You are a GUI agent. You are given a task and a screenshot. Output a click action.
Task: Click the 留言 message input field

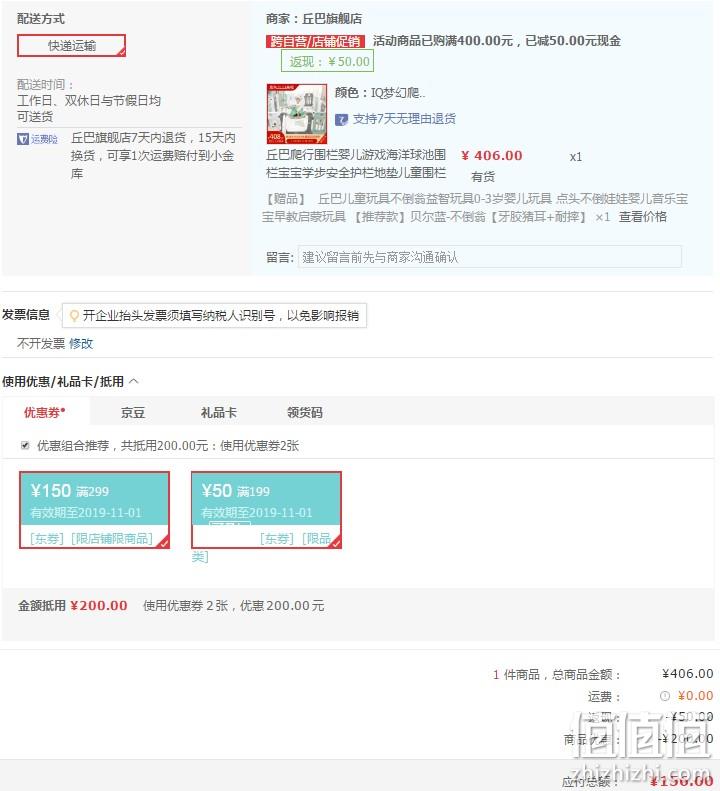coord(489,257)
